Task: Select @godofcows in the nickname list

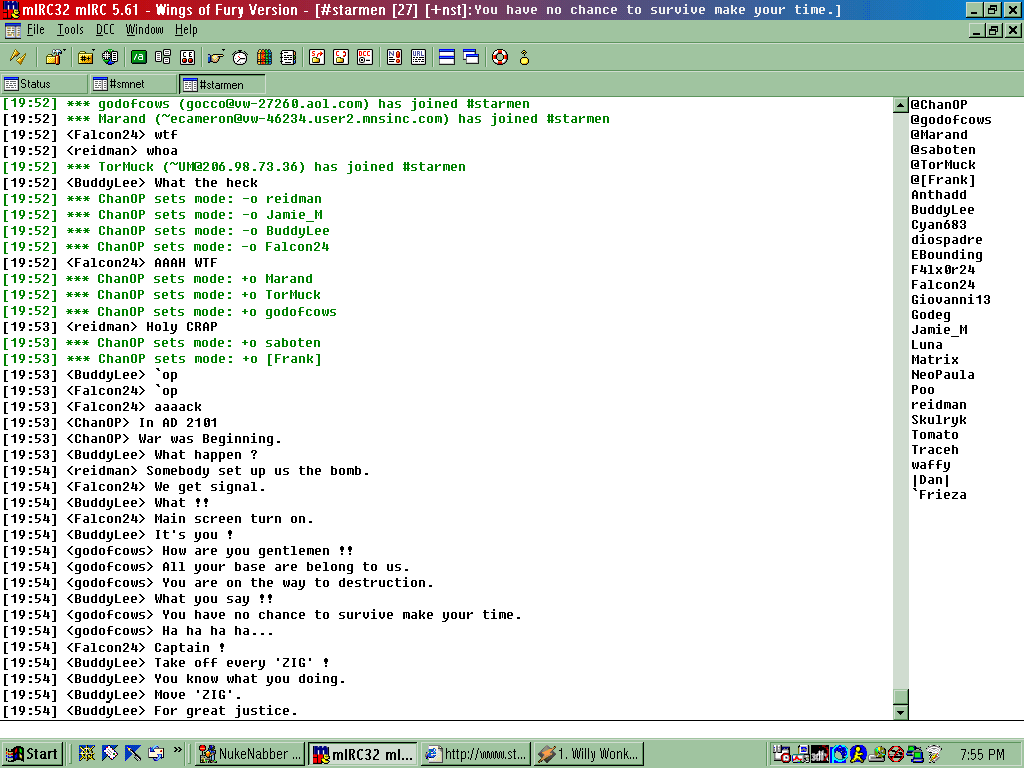Action: (x=951, y=120)
